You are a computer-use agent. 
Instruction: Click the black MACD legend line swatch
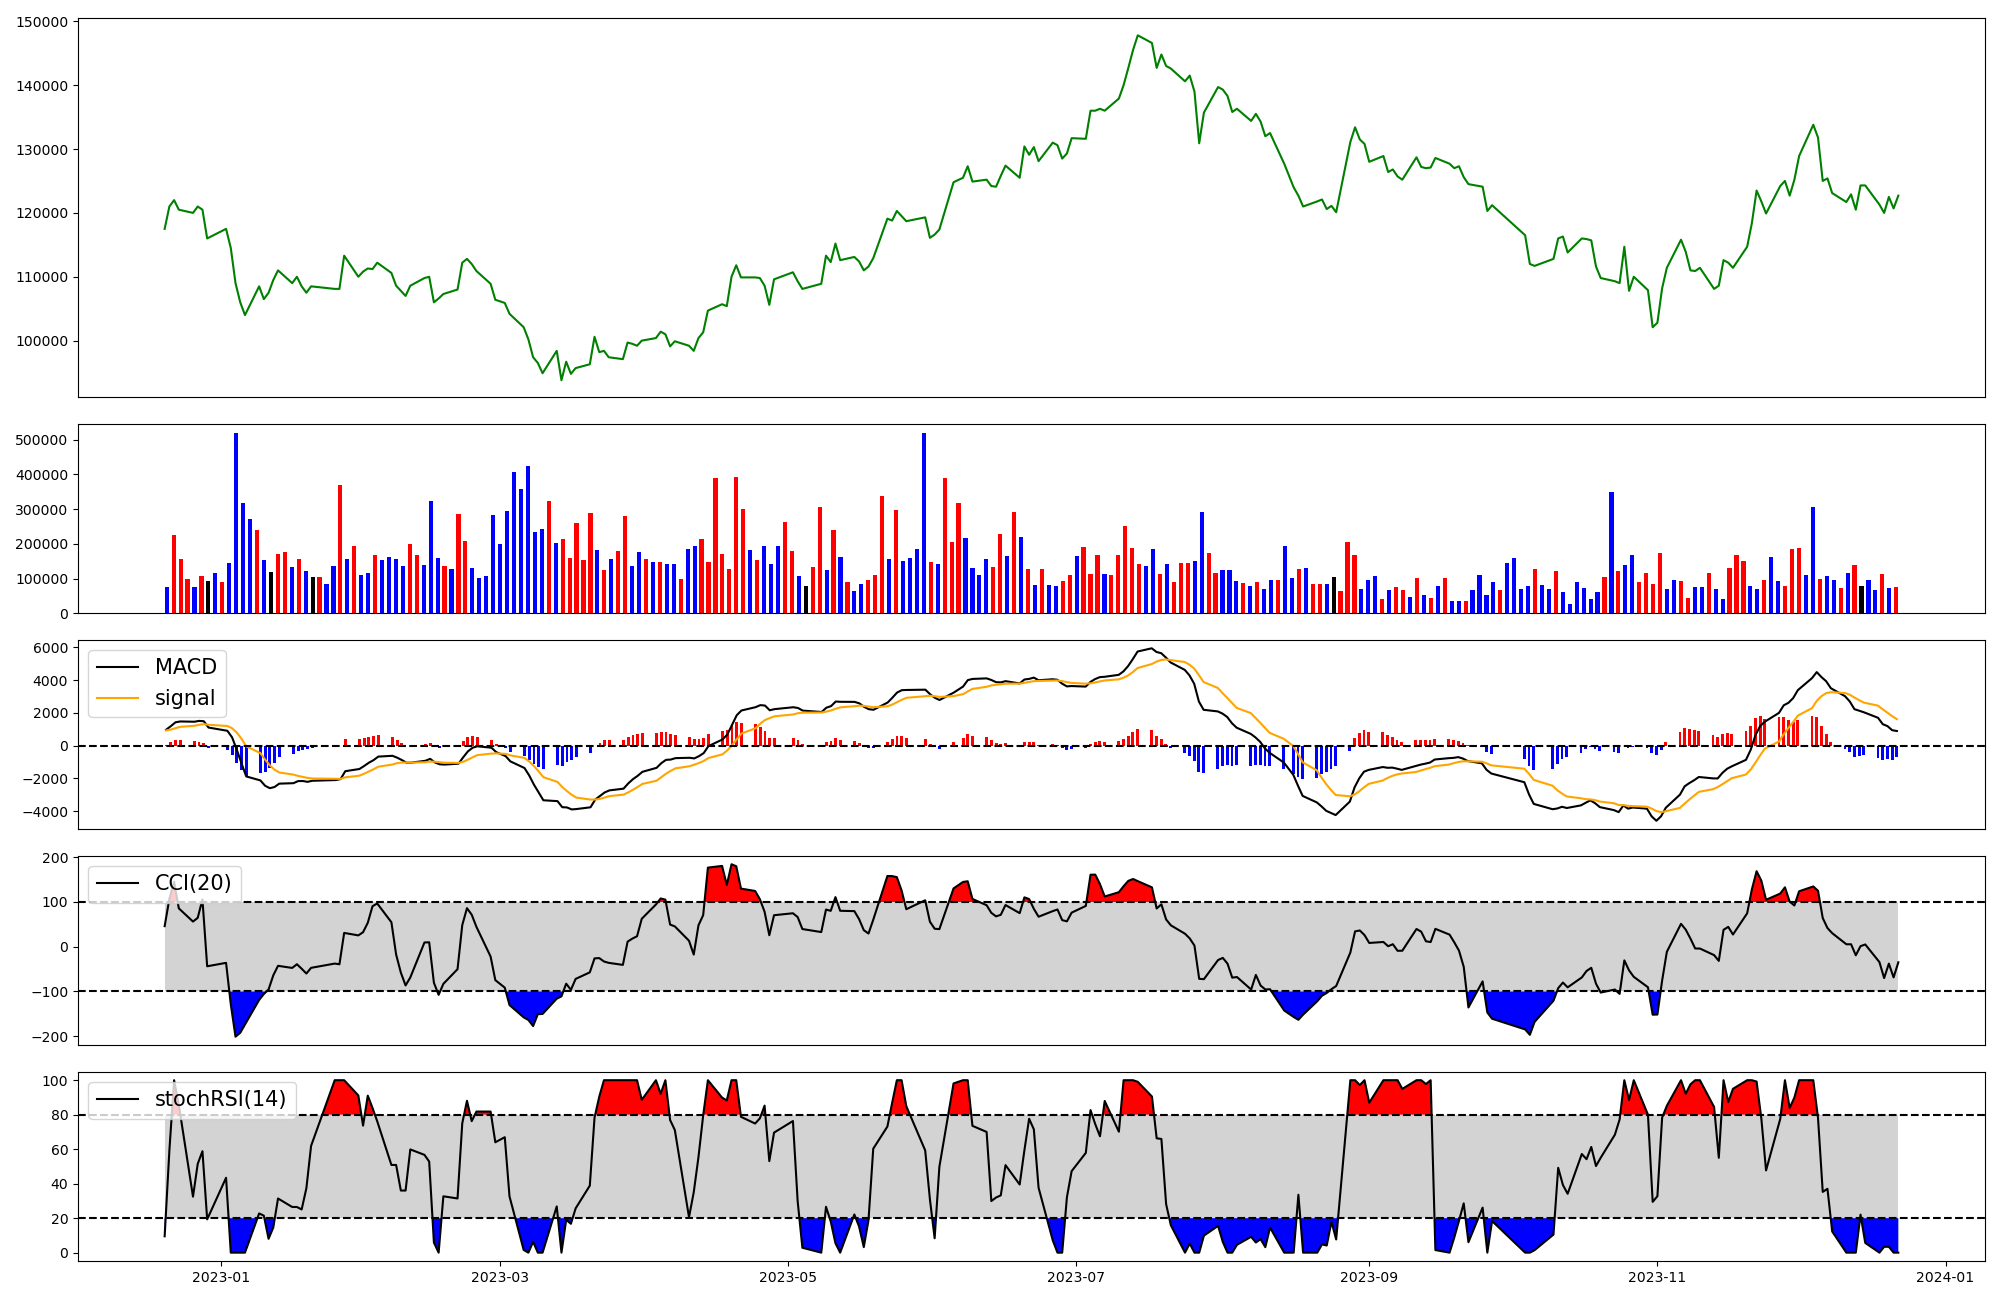120,667
